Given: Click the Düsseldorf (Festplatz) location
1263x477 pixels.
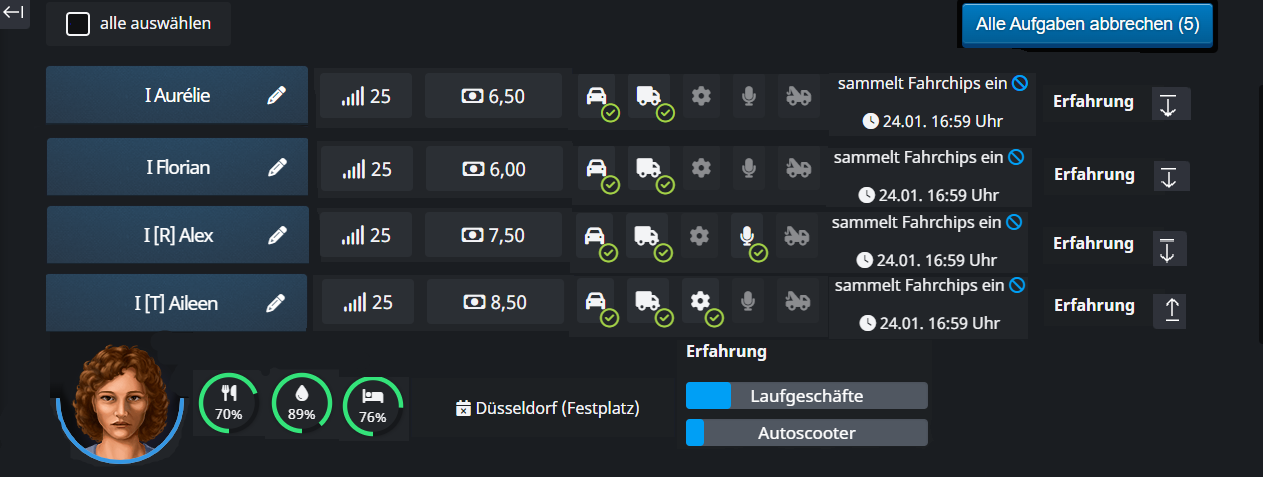Looking at the screenshot, I should point(547,408).
